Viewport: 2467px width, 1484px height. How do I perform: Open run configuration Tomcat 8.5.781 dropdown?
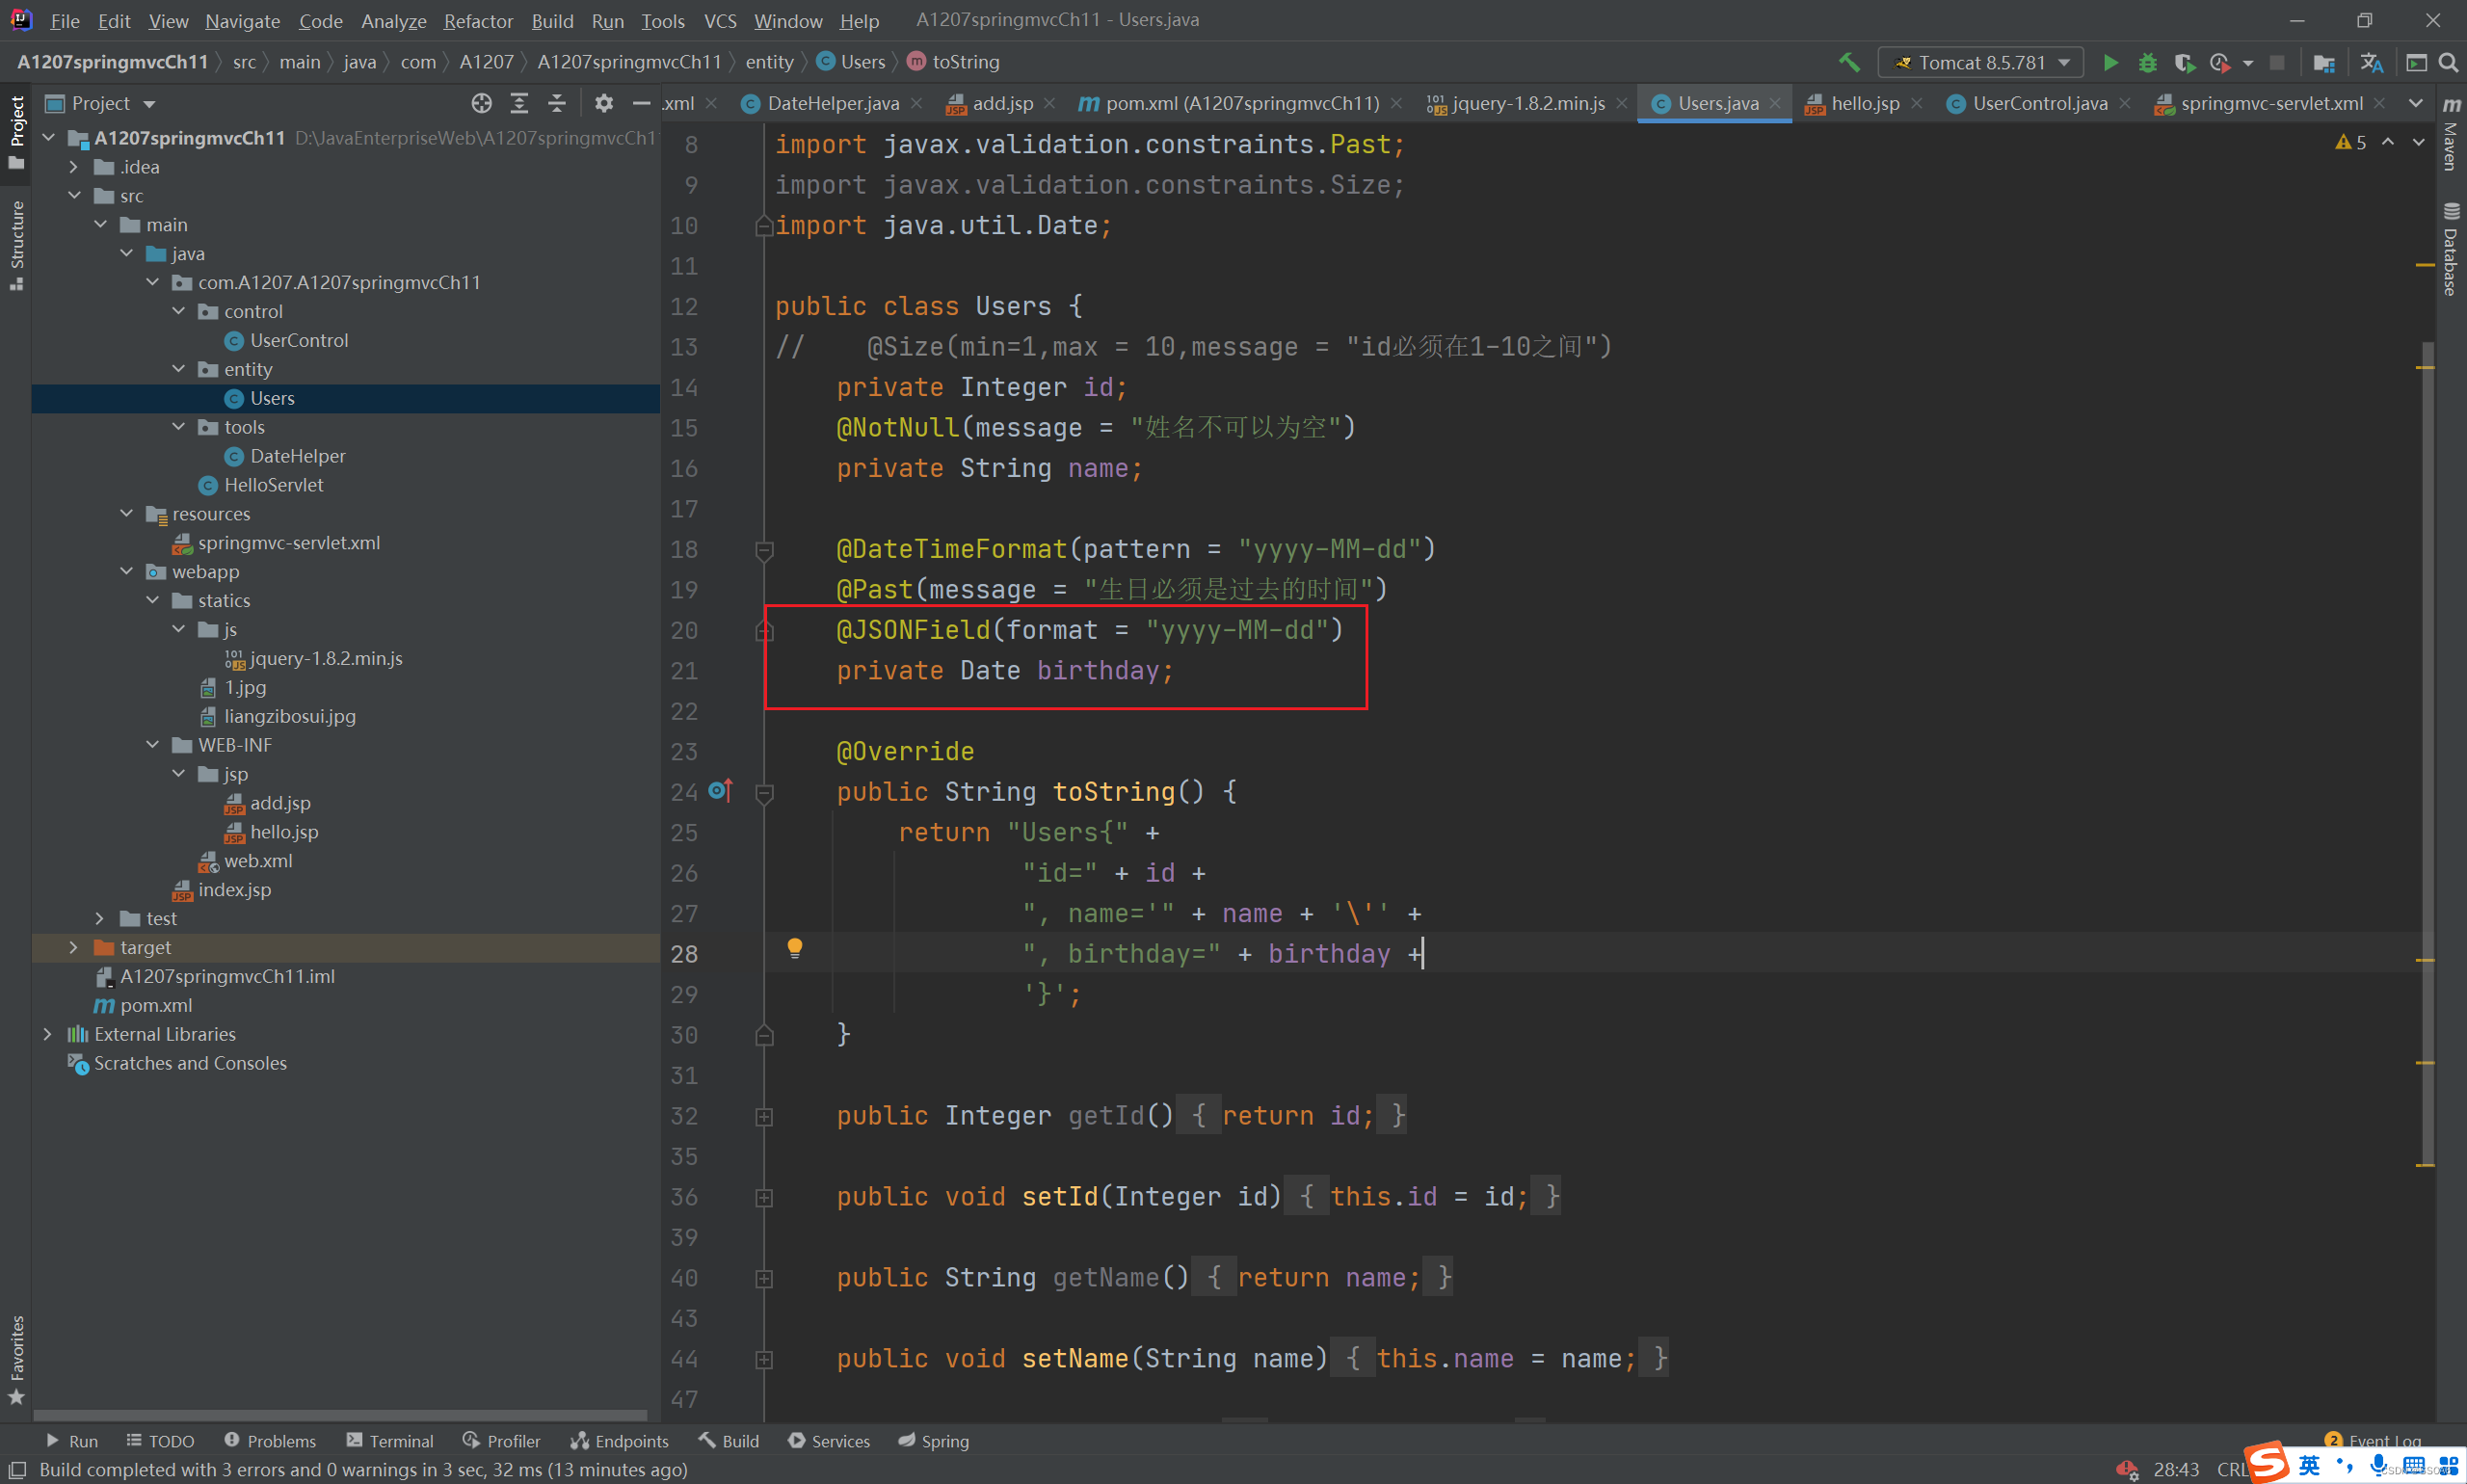coord(1980,62)
